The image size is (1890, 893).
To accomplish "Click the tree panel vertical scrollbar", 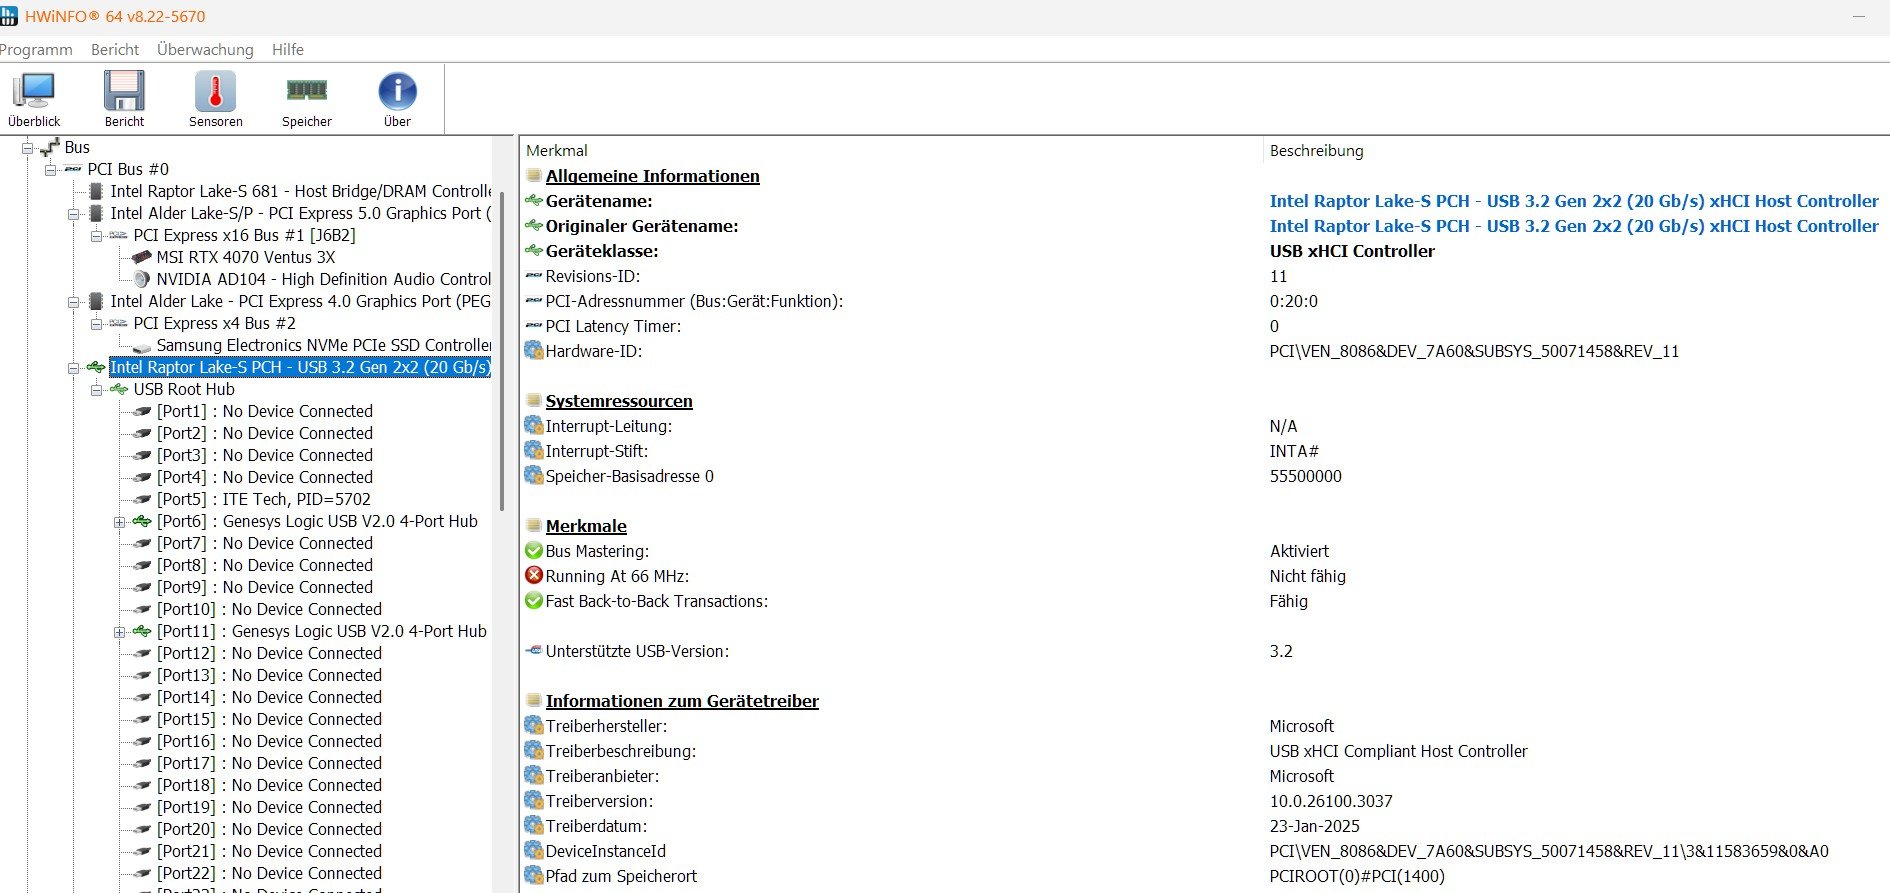I will (502, 350).
